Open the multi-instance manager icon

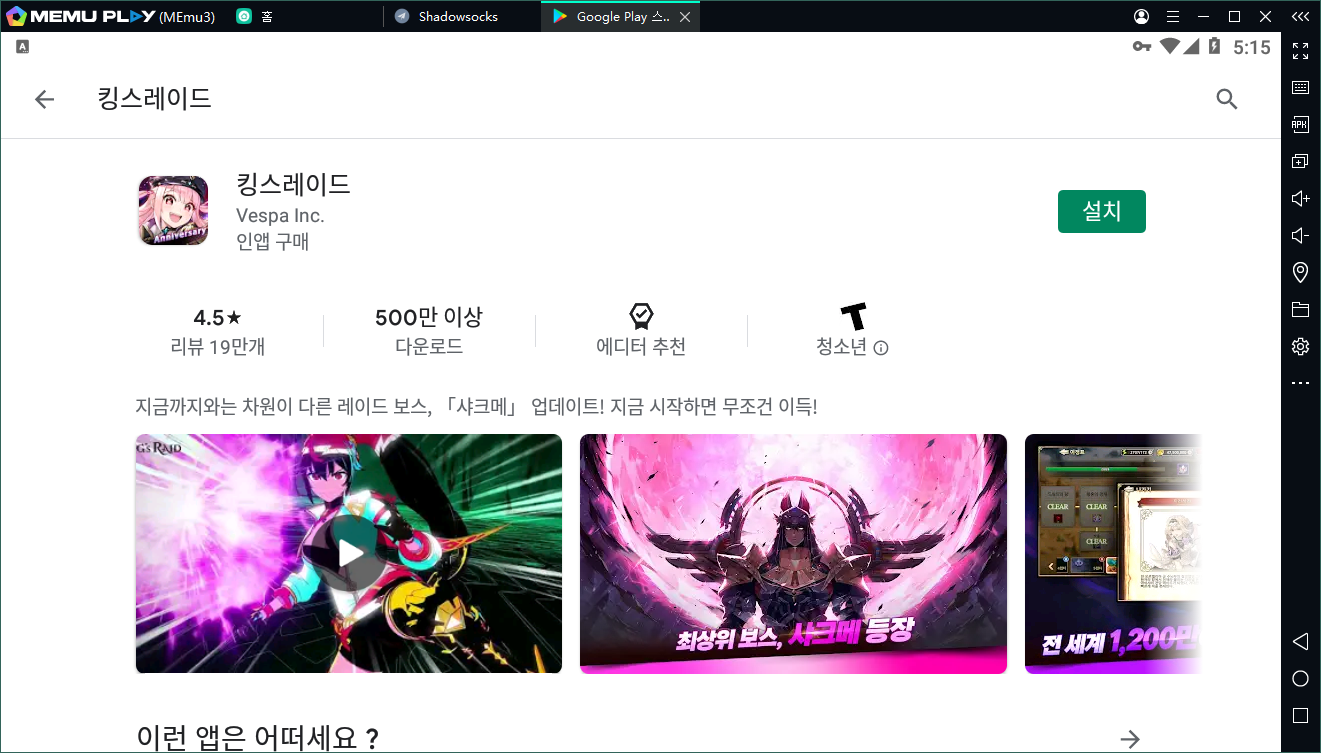coord(1300,161)
